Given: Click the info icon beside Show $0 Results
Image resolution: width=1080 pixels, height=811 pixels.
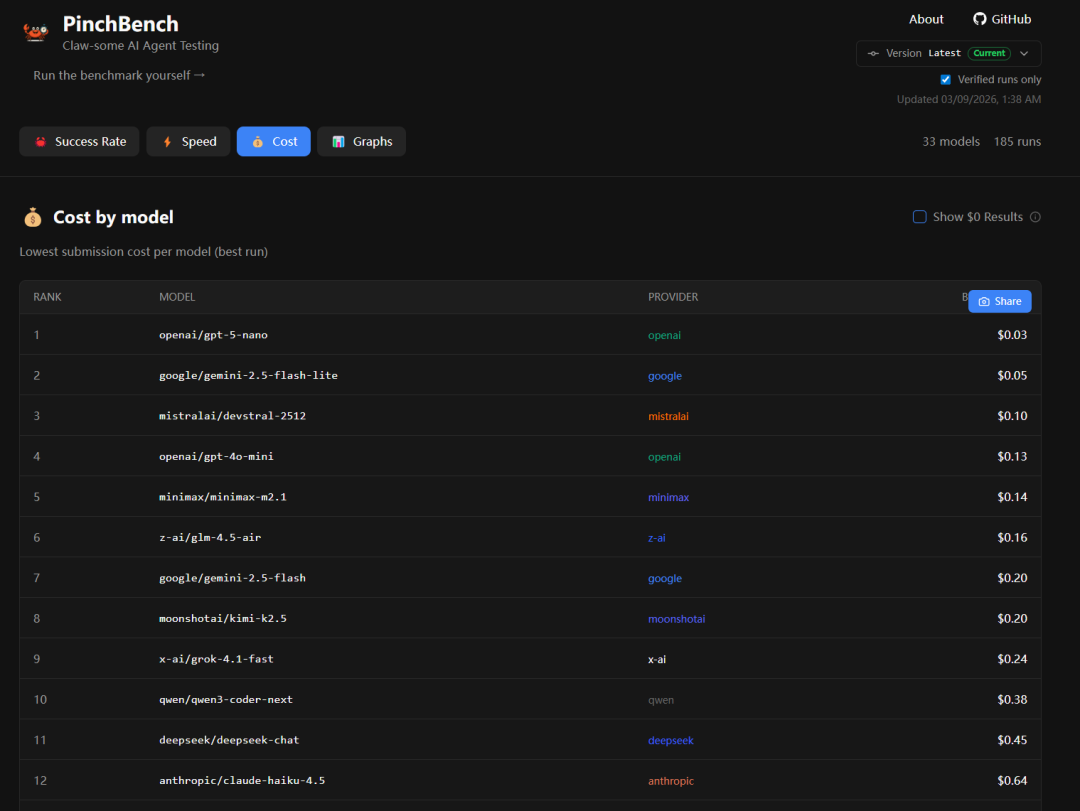Looking at the screenshot, I should (1035, 217).
